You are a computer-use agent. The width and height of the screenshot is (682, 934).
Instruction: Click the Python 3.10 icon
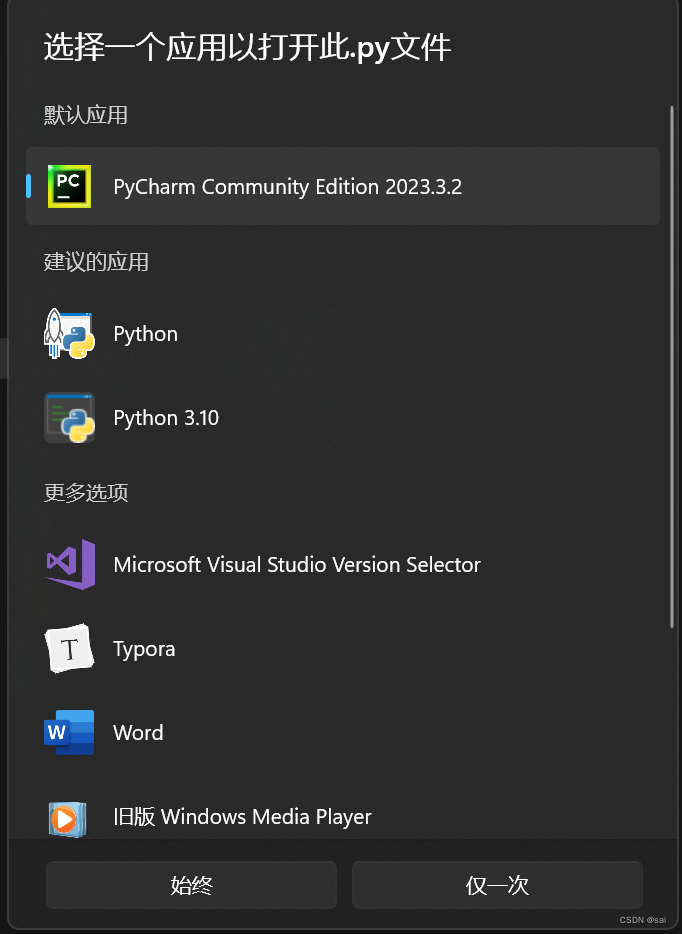[70, 418]
